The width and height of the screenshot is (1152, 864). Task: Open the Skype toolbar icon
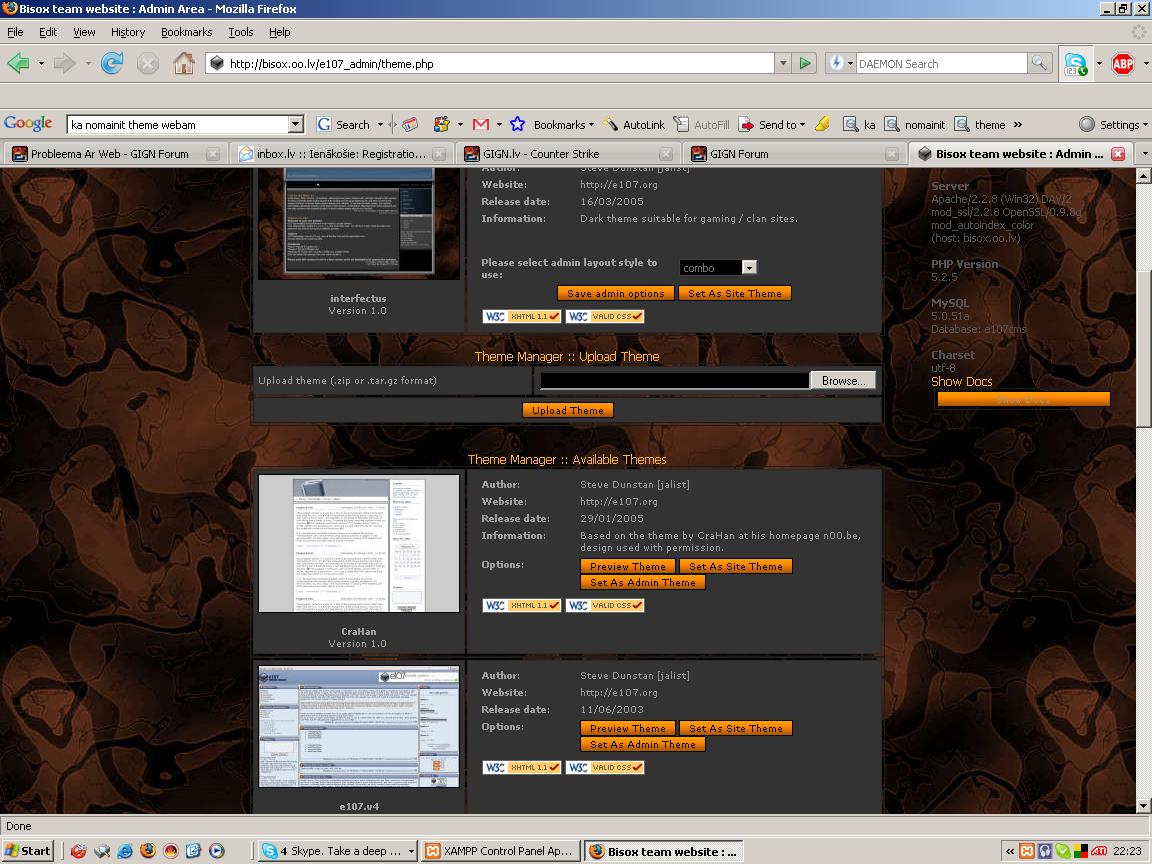[1076, 64]
